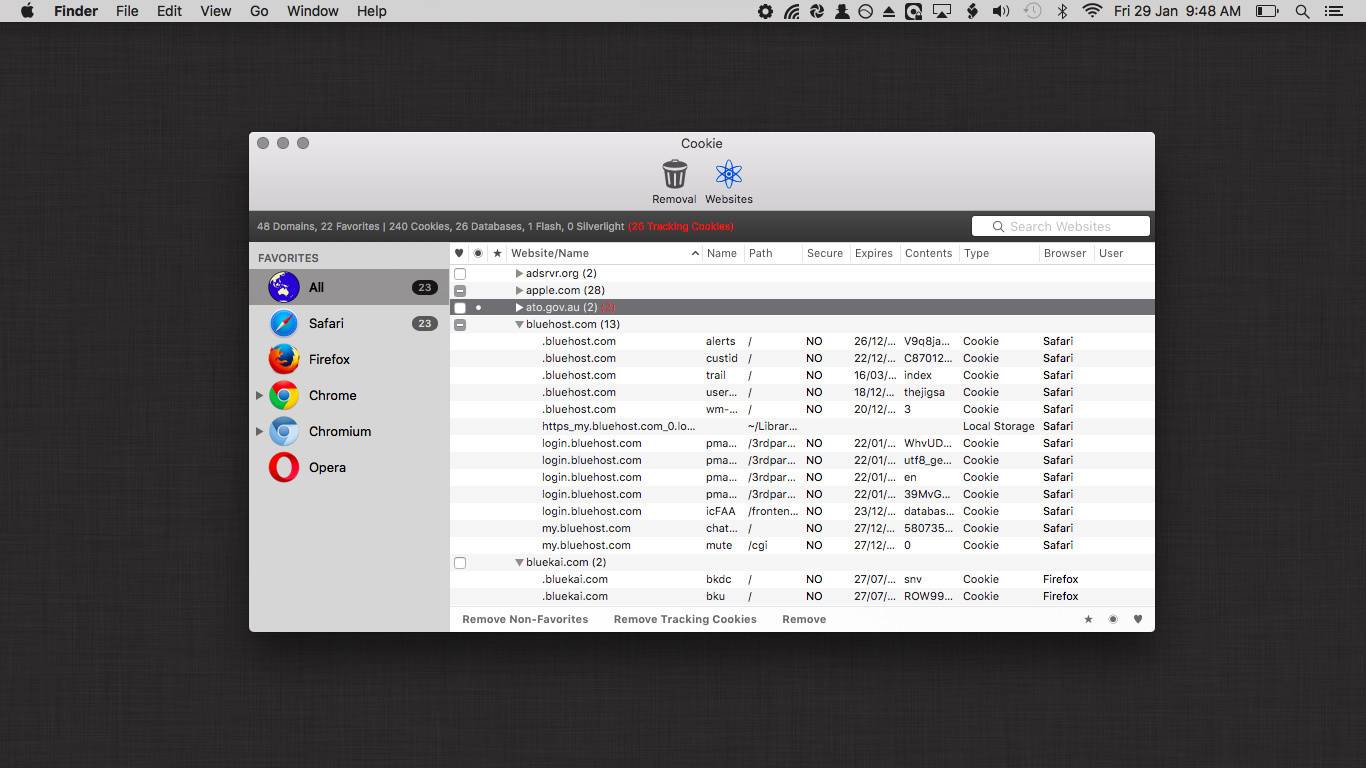Click the gear icon in menu bar
Viewport: 1366px width, 768px height.
(x=765, y=11)
